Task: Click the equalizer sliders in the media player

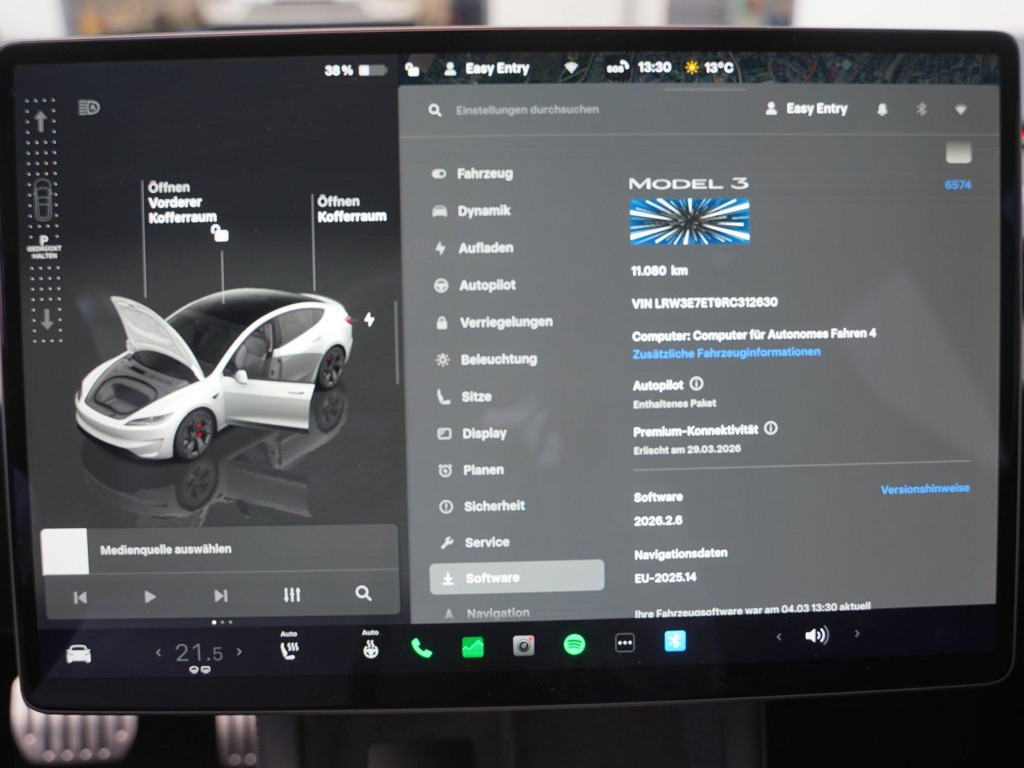Action: (x=291, y=594)
